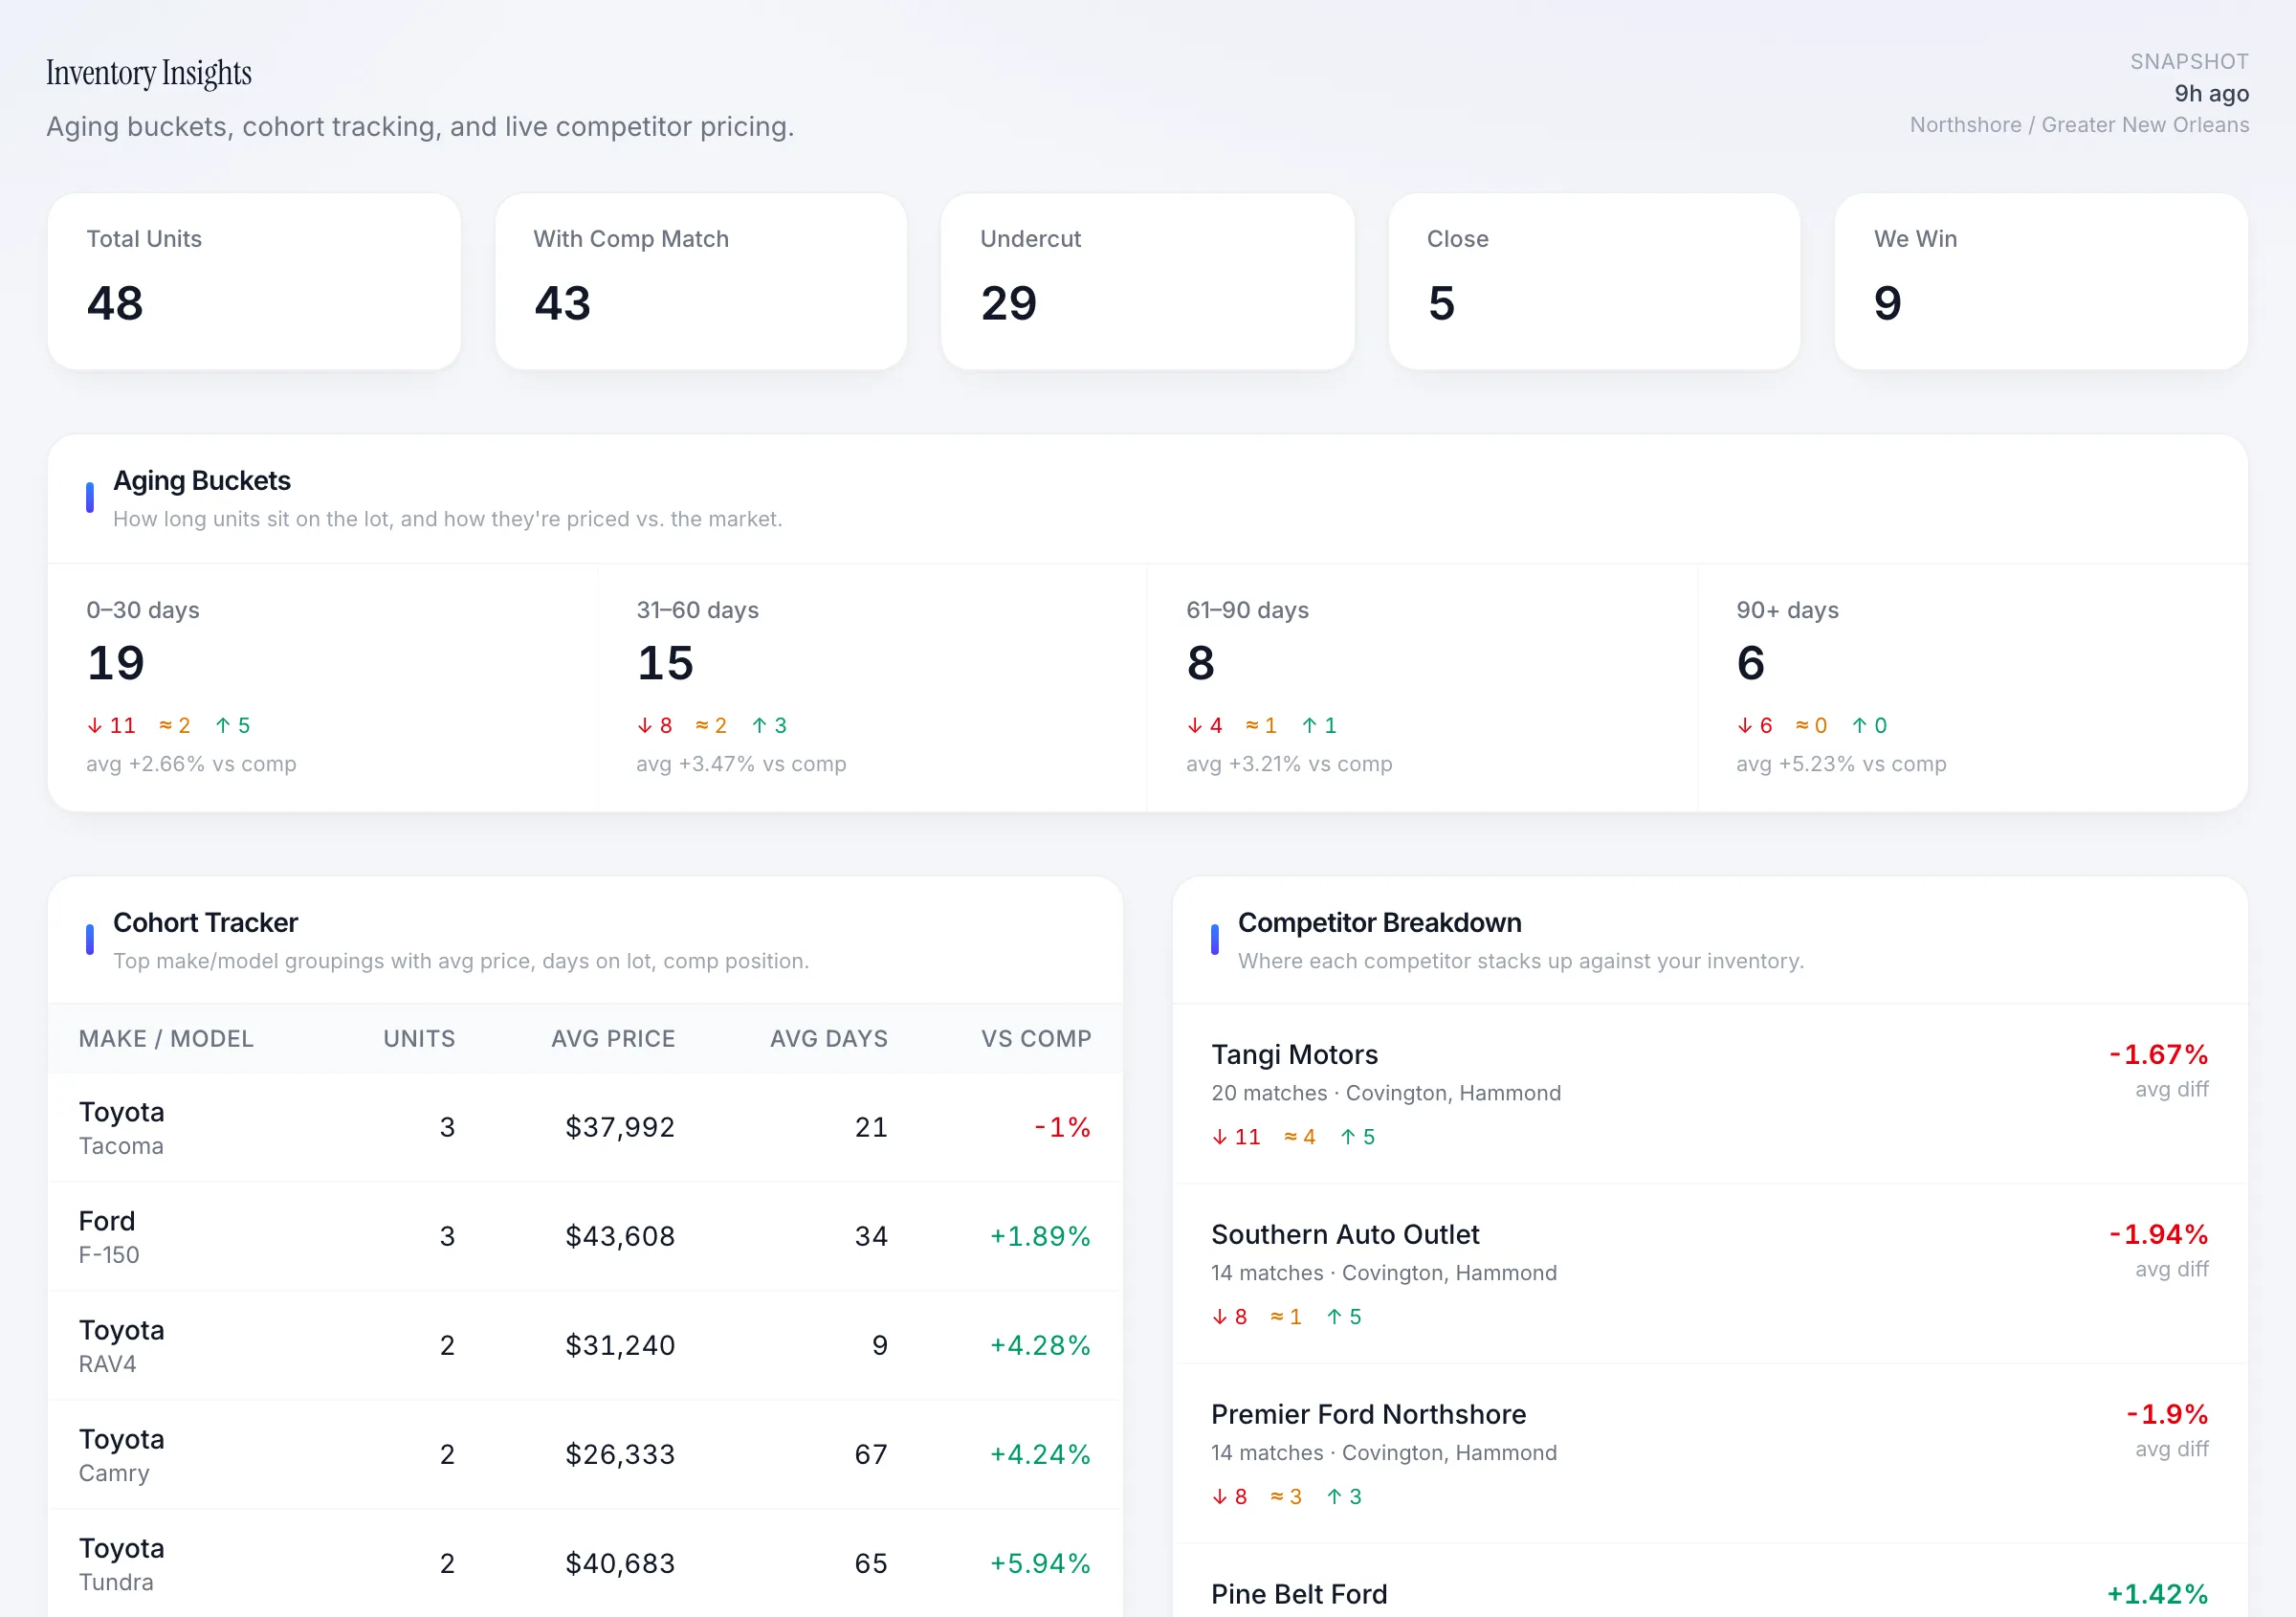Click down-arrow 8 in 31–60 days bucket
The width and height of the screenshot is (2296, 1617).
tap(655, 725)
